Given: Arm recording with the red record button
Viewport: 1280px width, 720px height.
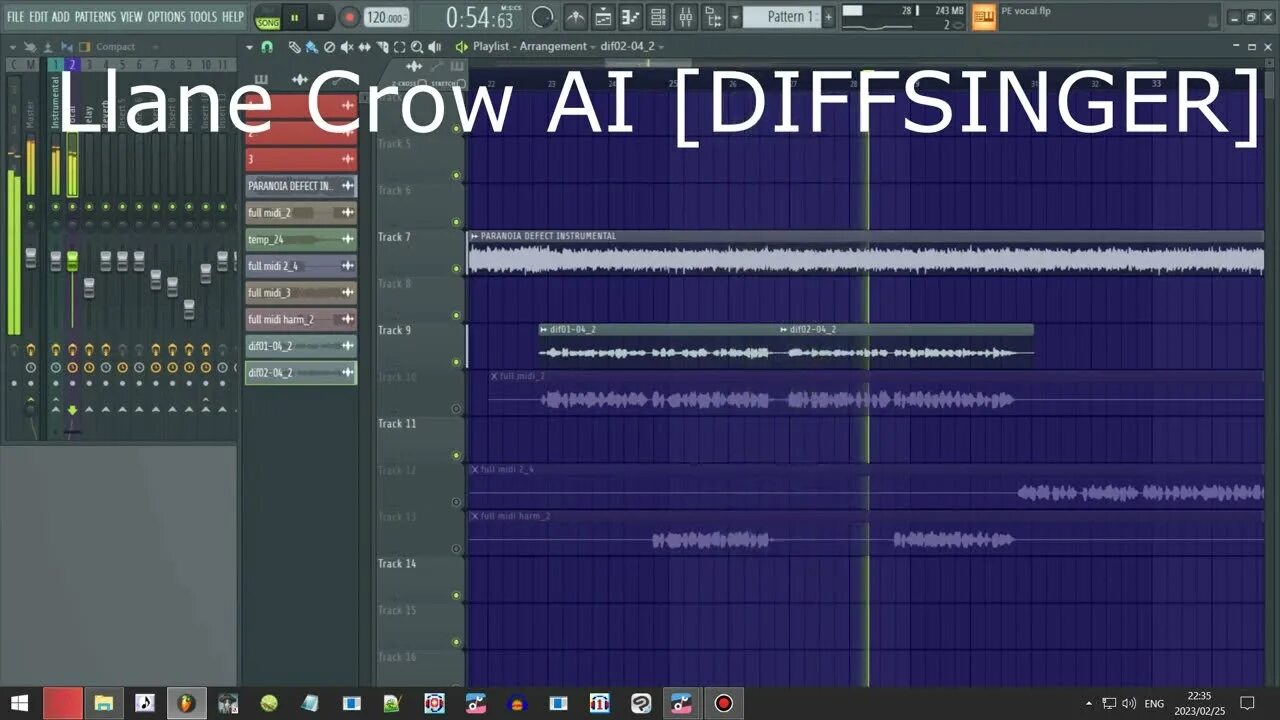Looking at the screenshot, I should point(349,17).
